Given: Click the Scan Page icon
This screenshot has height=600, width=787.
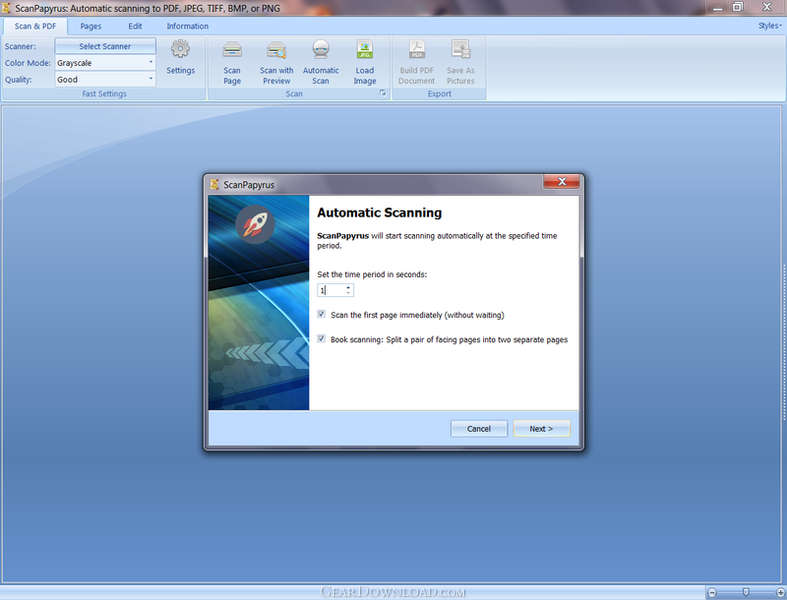Looking at the screenshot, I should pos(232,50).
